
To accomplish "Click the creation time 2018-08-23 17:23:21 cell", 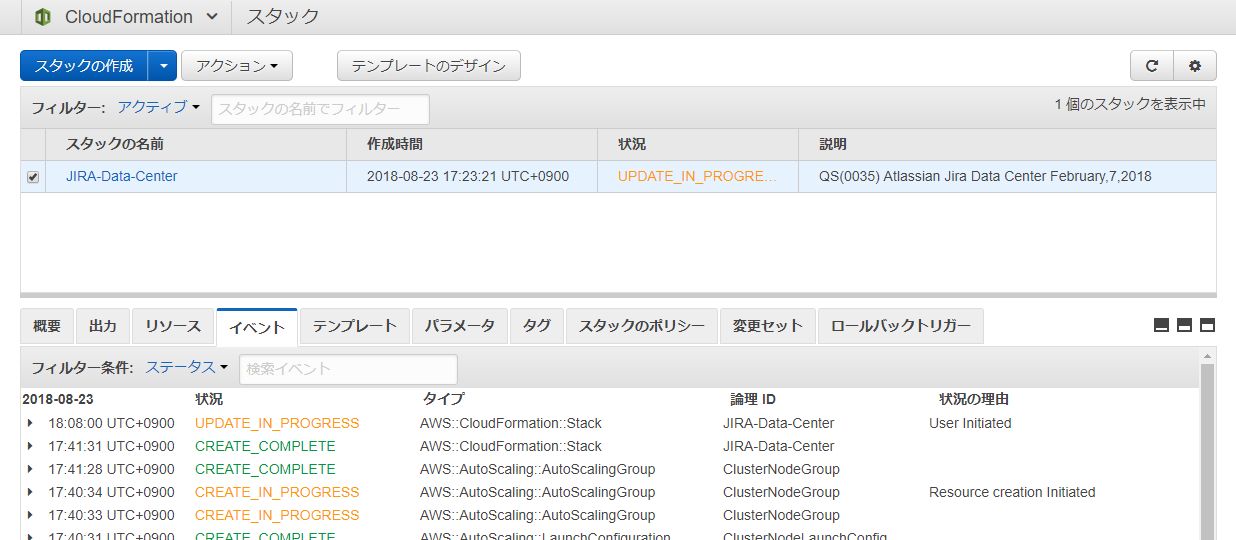I will coord(468,176).
